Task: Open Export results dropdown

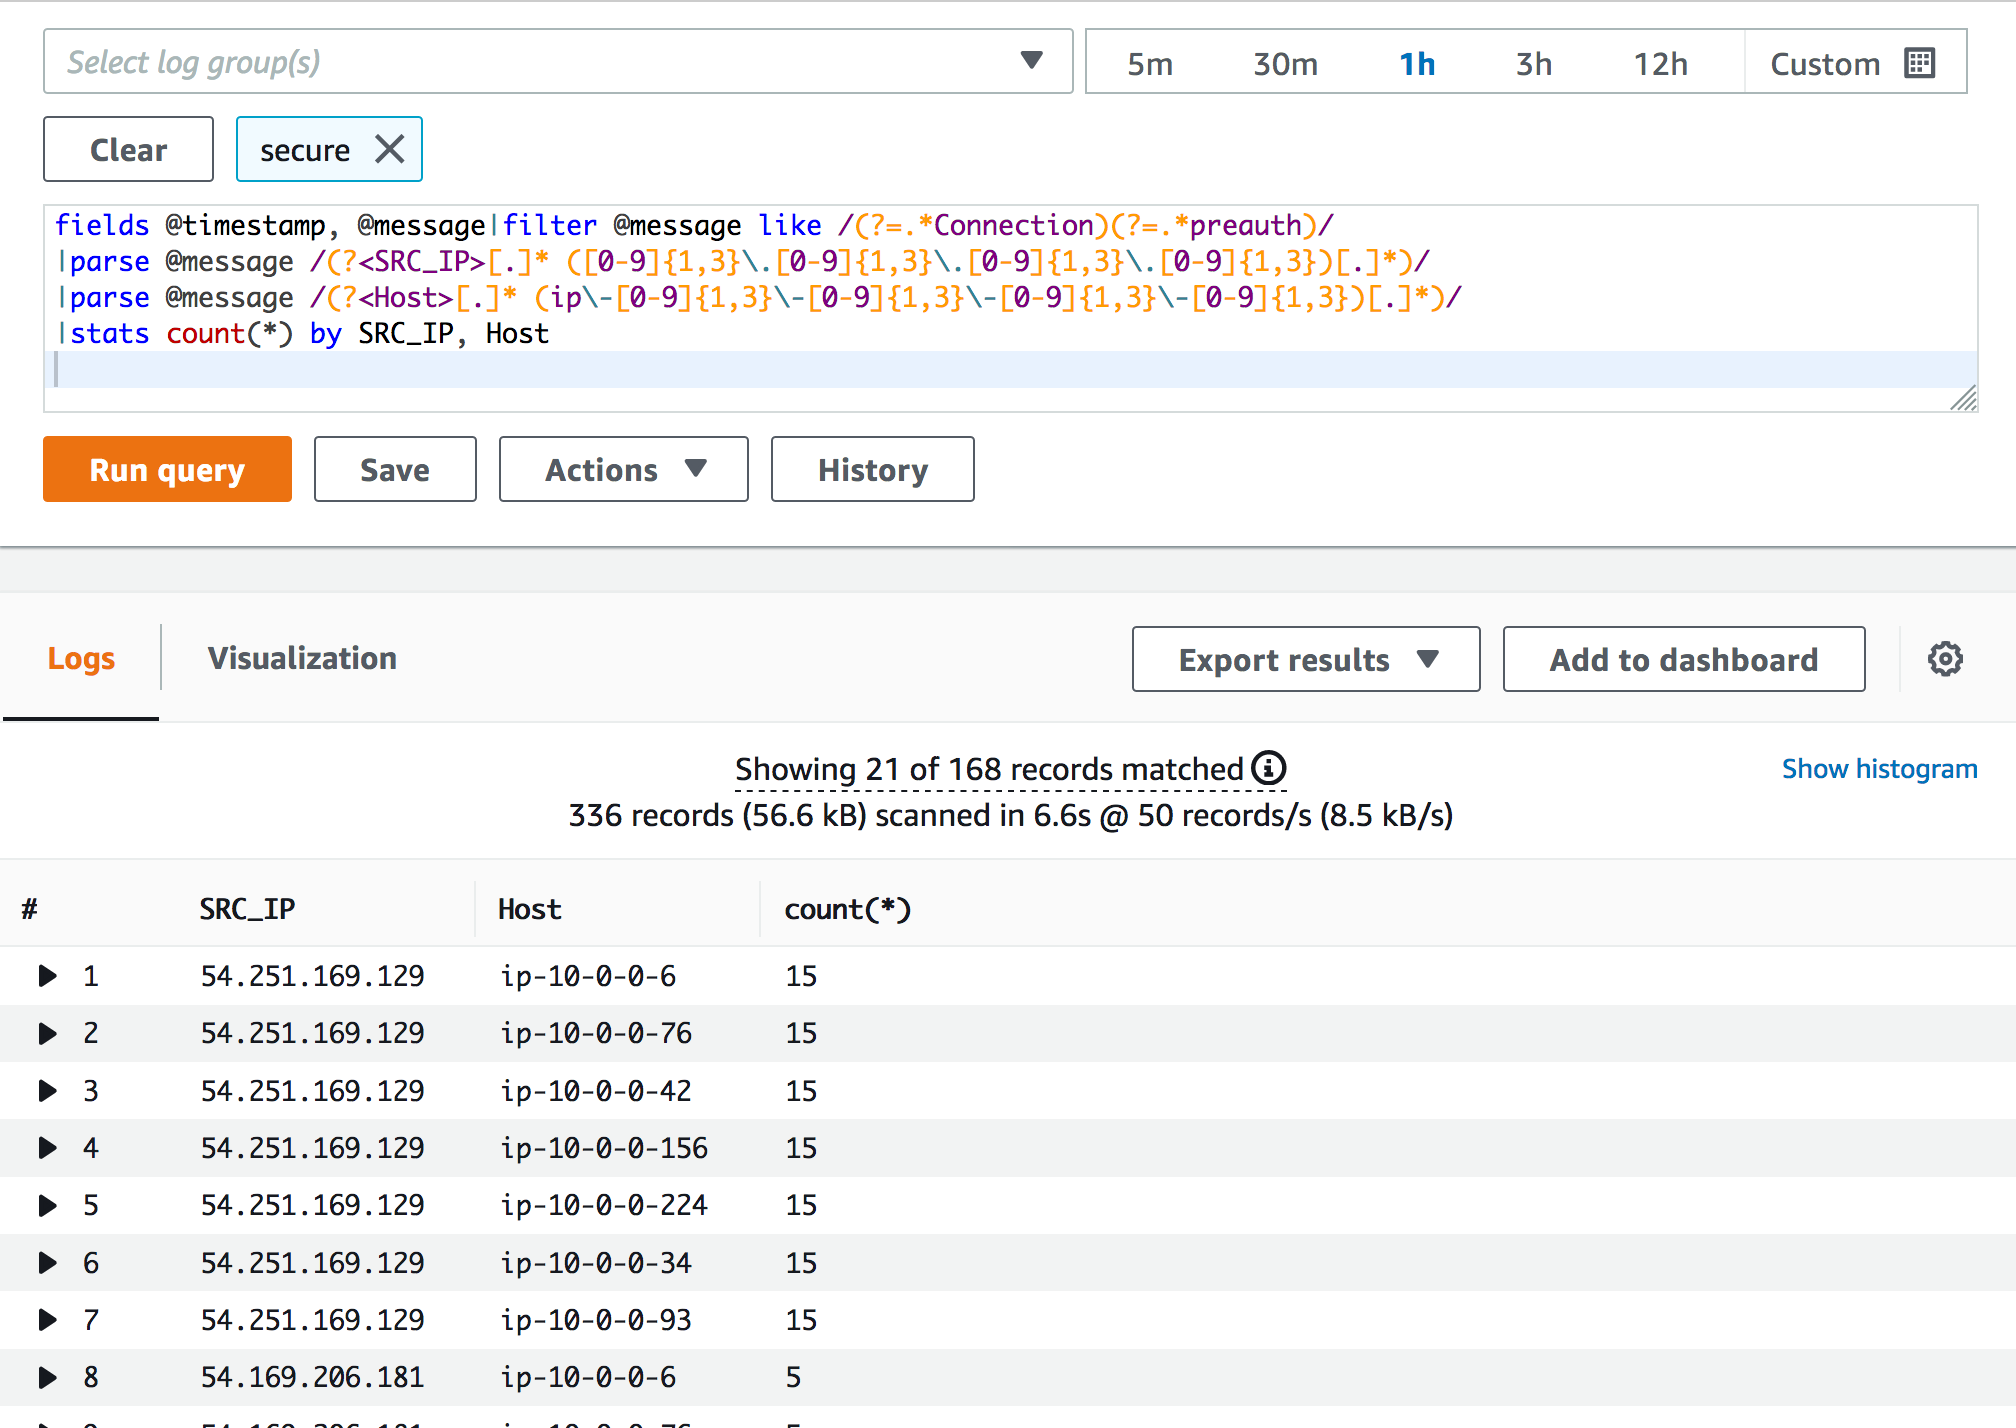Action: pyautogui.click(x=1305, y=659)
